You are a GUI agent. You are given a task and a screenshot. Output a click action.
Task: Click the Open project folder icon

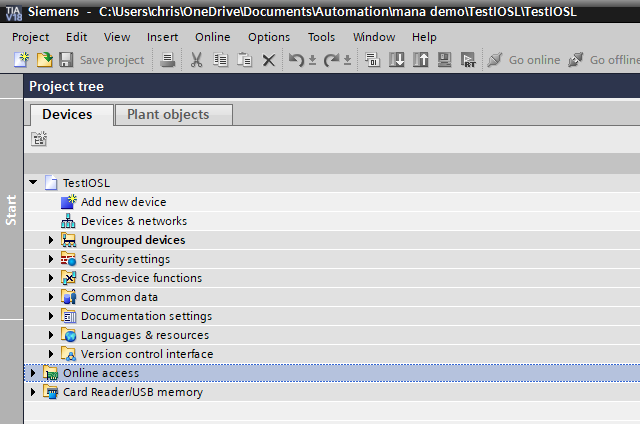44,60
